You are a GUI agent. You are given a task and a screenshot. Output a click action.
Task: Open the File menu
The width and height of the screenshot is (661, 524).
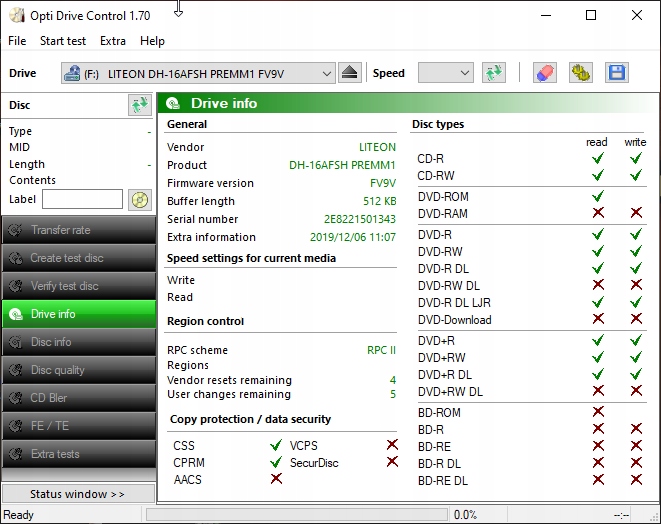(x=17, y=41)
